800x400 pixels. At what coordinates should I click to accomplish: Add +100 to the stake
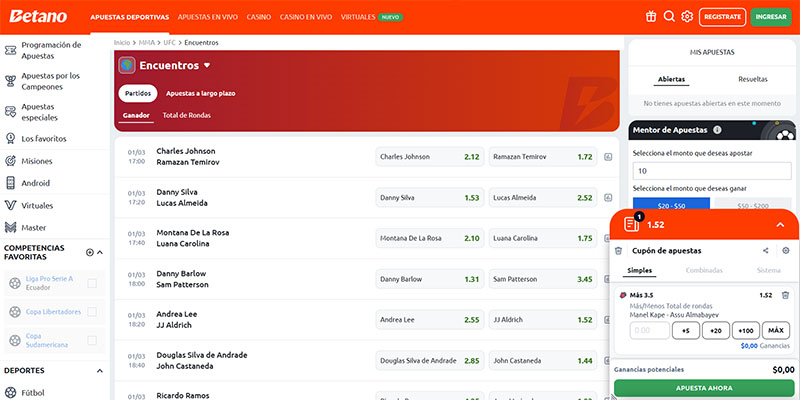[x=746, y=331]
